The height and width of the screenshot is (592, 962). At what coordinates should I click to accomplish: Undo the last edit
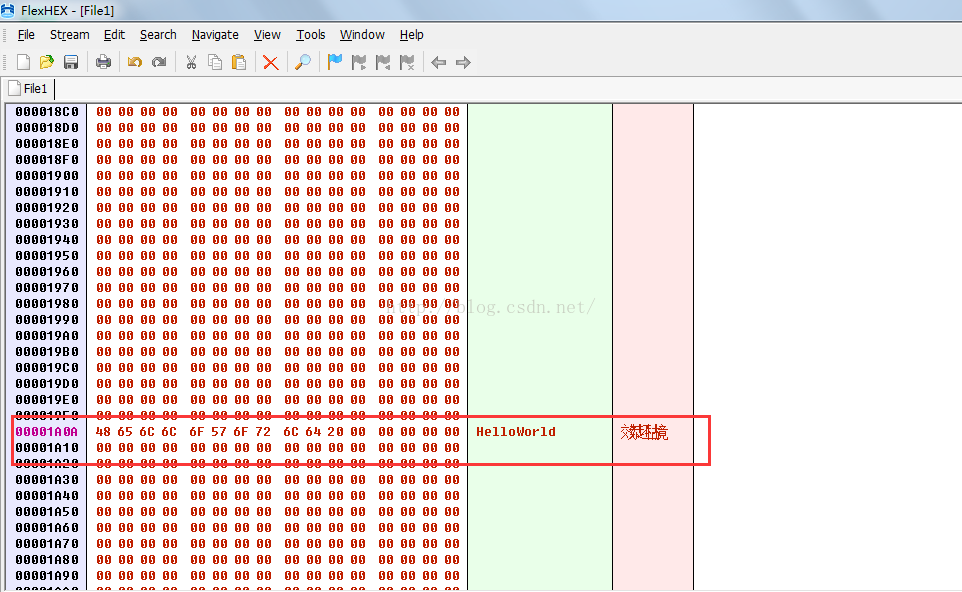(x=135, y=62)
